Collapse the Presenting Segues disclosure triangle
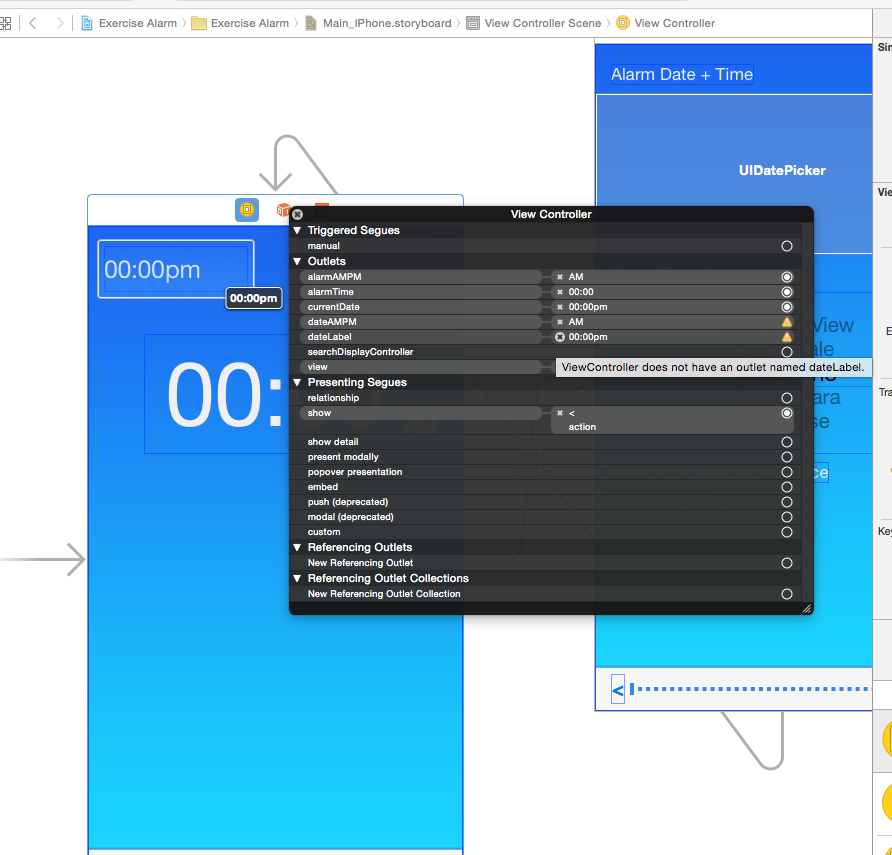Viewport: 892px width, 855px height. [x=297, y=382]
